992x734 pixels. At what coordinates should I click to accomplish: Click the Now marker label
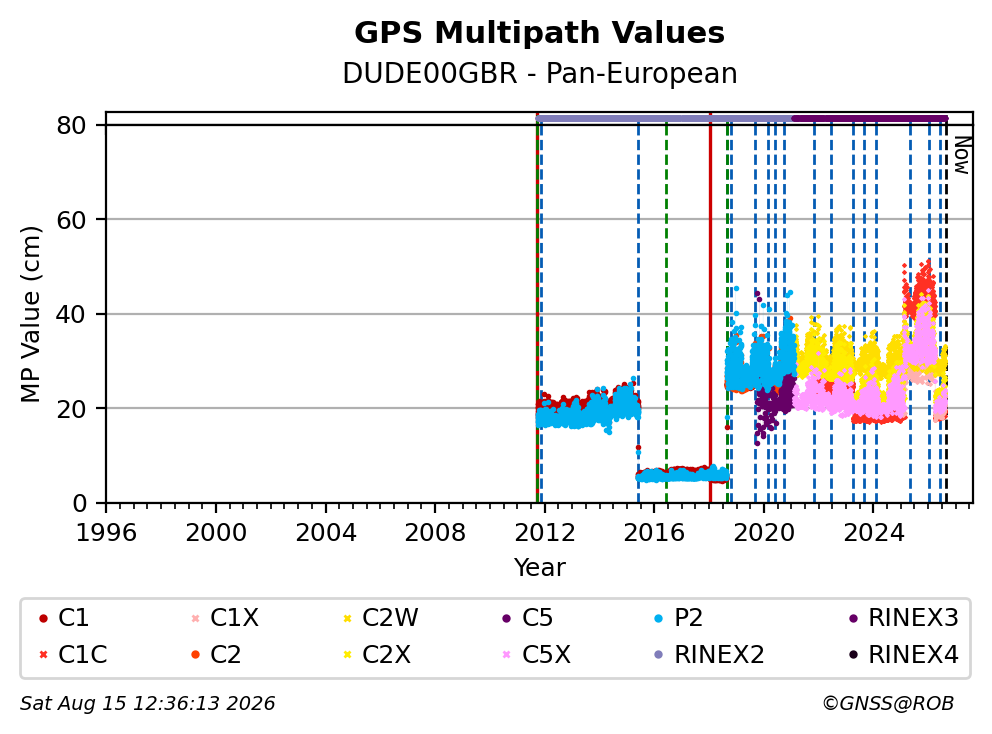(962, 156)
